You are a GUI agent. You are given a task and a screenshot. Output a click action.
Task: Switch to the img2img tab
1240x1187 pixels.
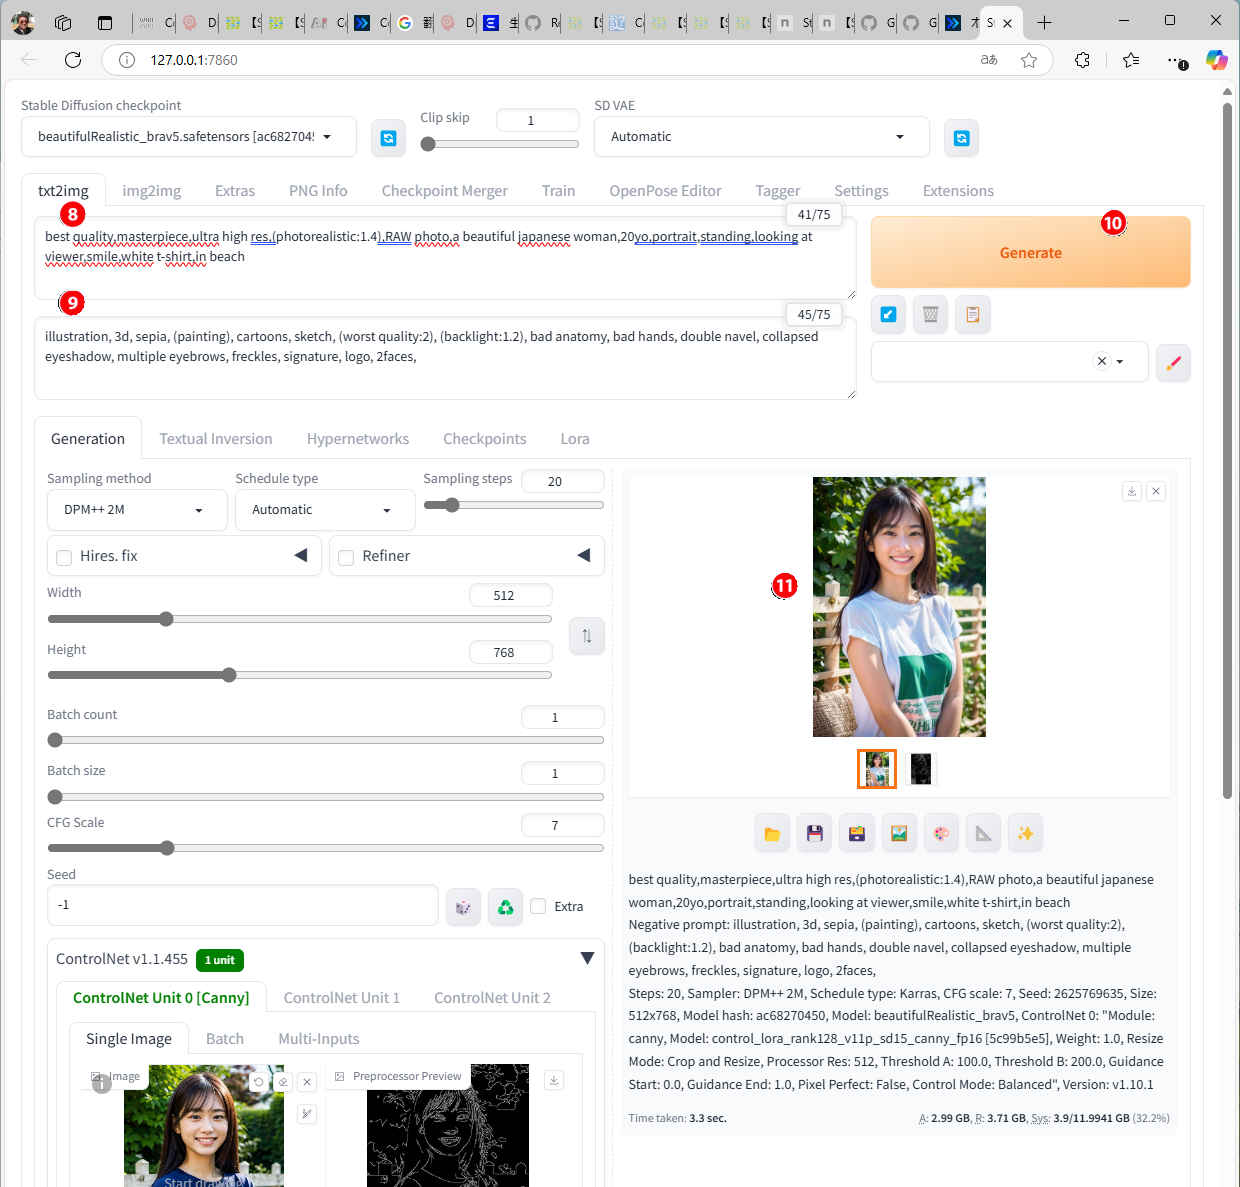click(x=151, y=191)
